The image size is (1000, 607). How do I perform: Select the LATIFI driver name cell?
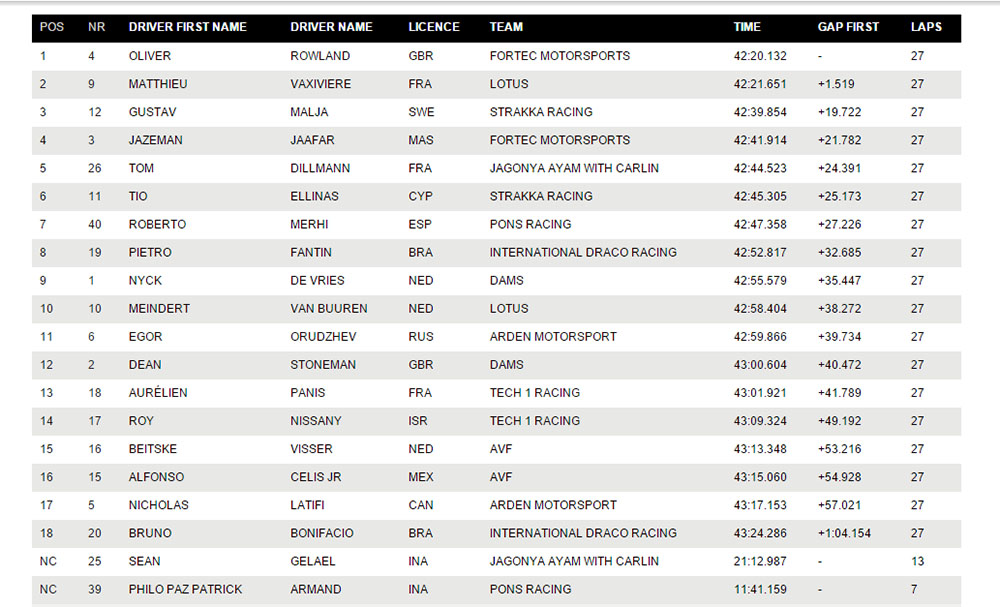click(307, 504)
